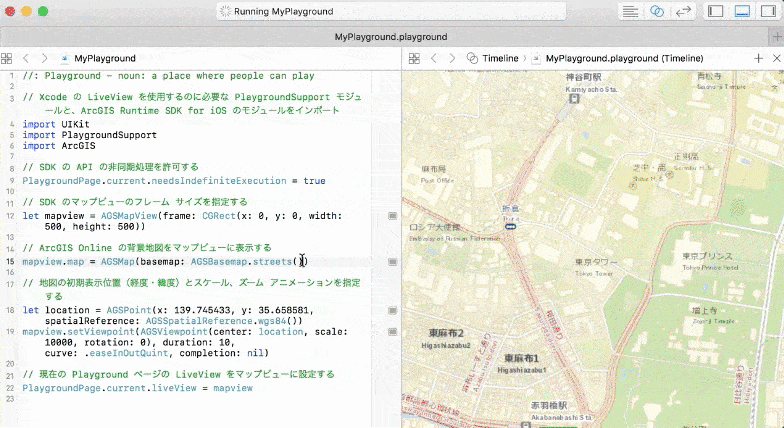
Task: Go back in the source editor
Action: tap(26, 58)
